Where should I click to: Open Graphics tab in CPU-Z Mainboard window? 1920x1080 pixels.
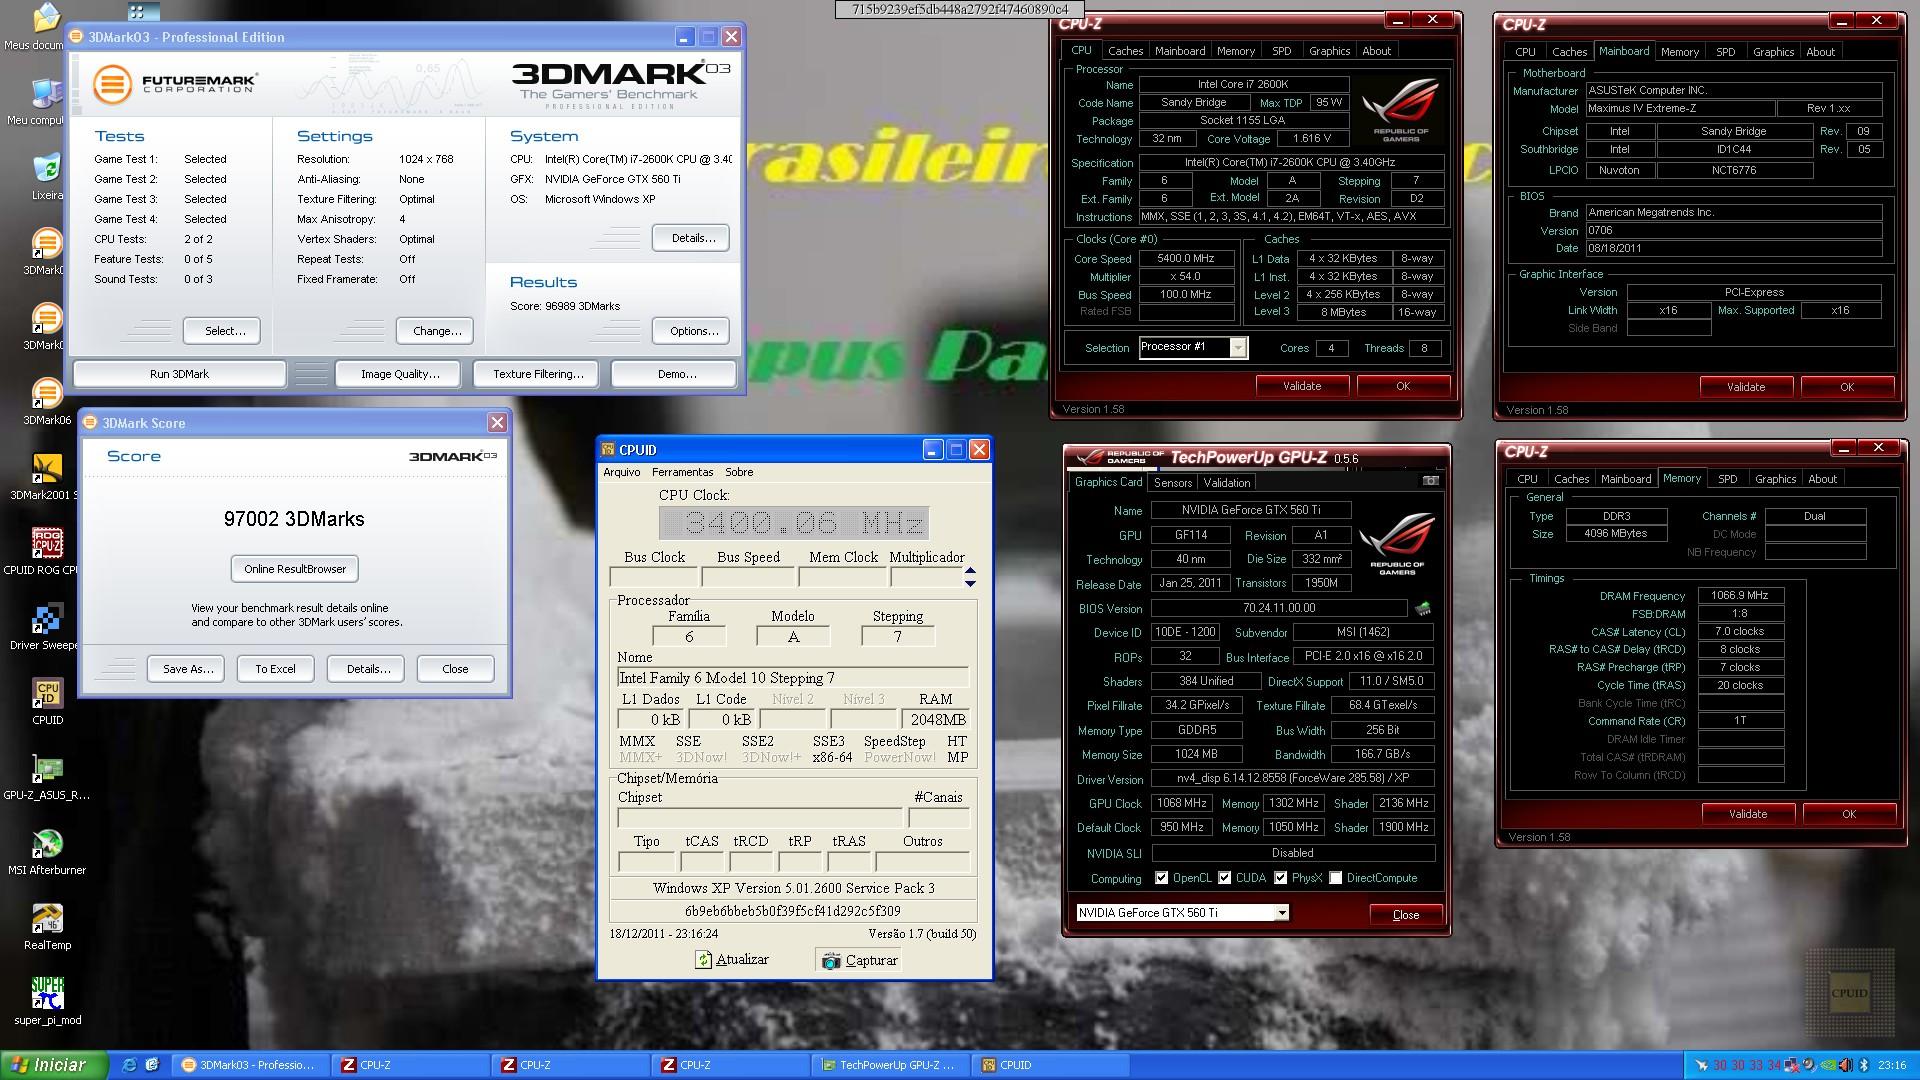(x=1774, y=52)
